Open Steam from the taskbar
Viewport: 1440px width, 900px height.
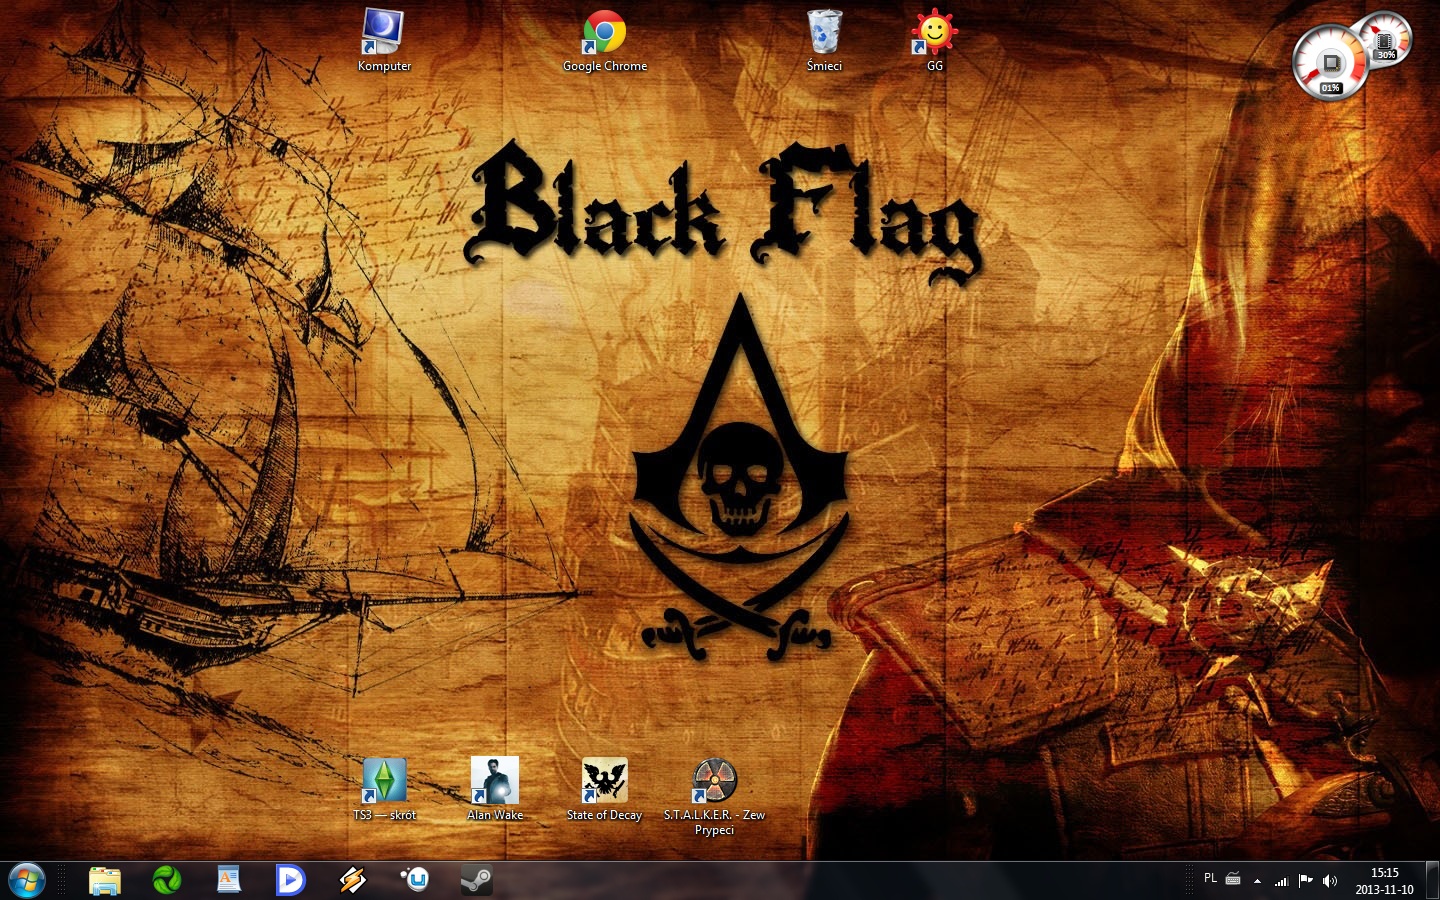click(x=476, y=880)
